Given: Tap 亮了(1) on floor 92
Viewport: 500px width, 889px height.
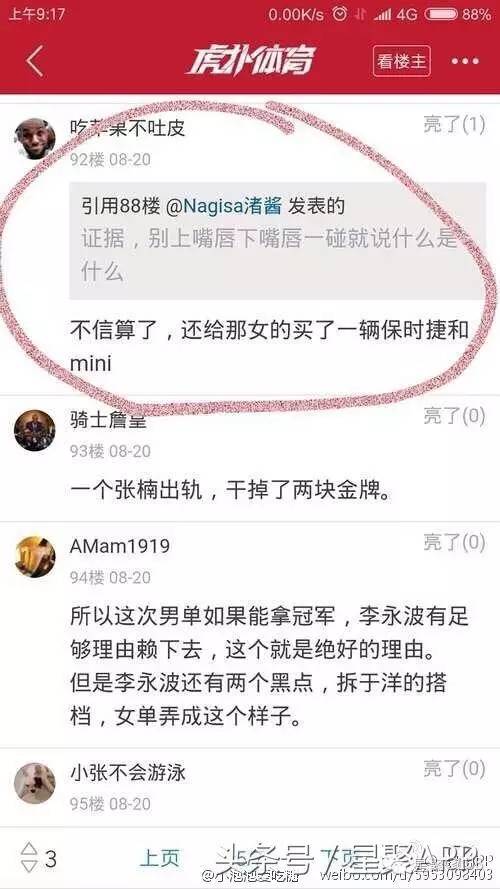Looking at the screenshot, I should coord(454,125).
